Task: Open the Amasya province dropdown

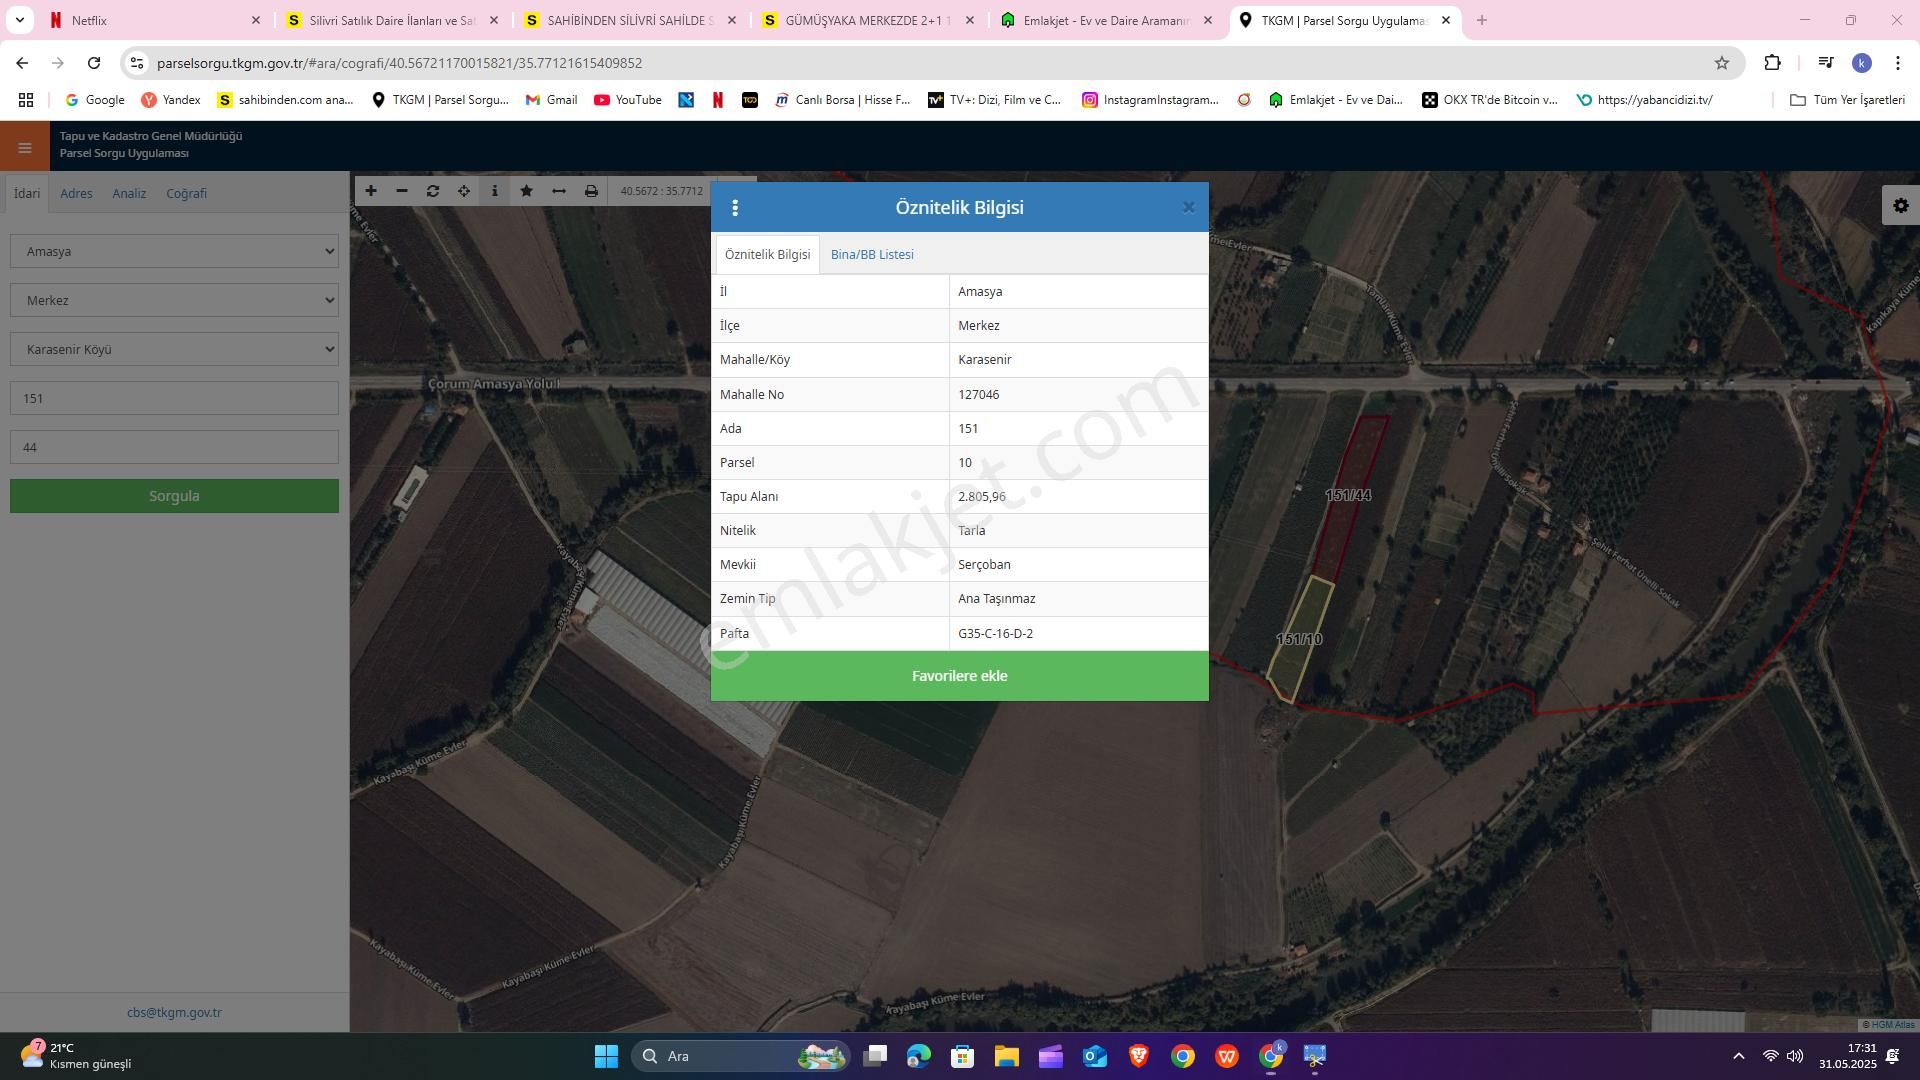Action: 174,251
